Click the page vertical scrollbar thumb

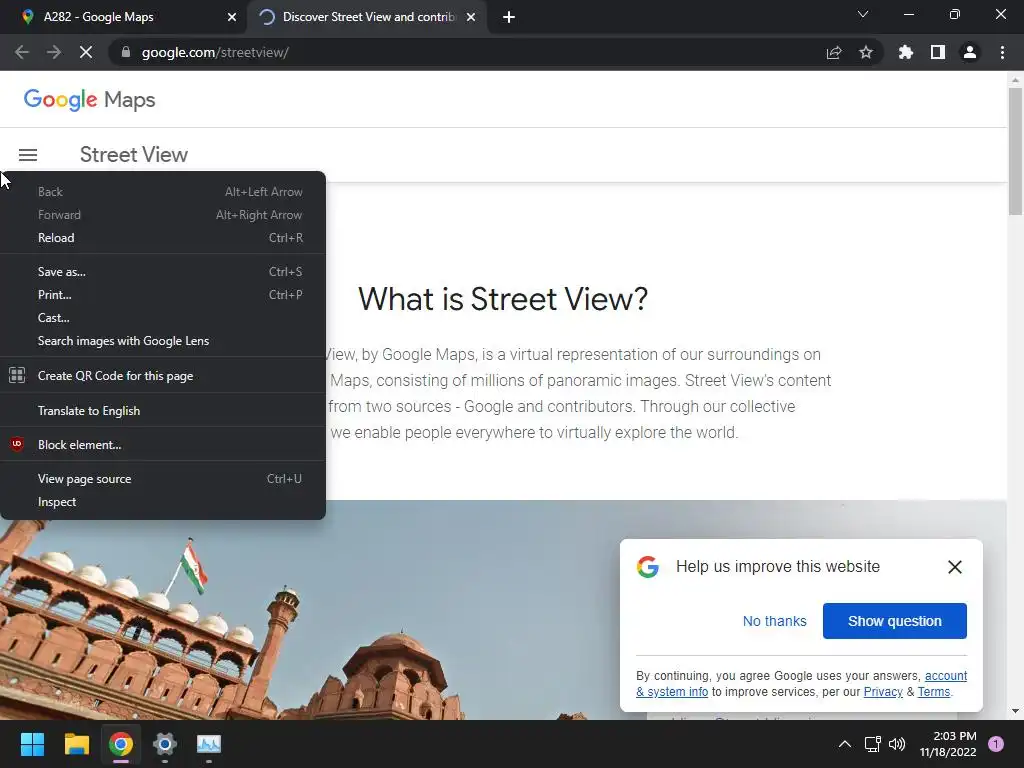[x=1015, y=151]
